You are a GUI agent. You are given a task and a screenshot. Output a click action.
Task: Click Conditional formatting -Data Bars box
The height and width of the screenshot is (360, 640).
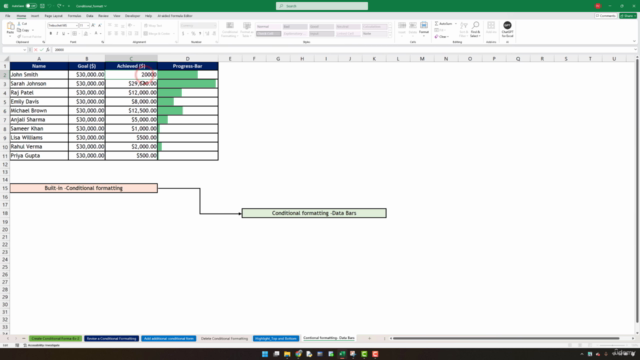pos(314,213)
